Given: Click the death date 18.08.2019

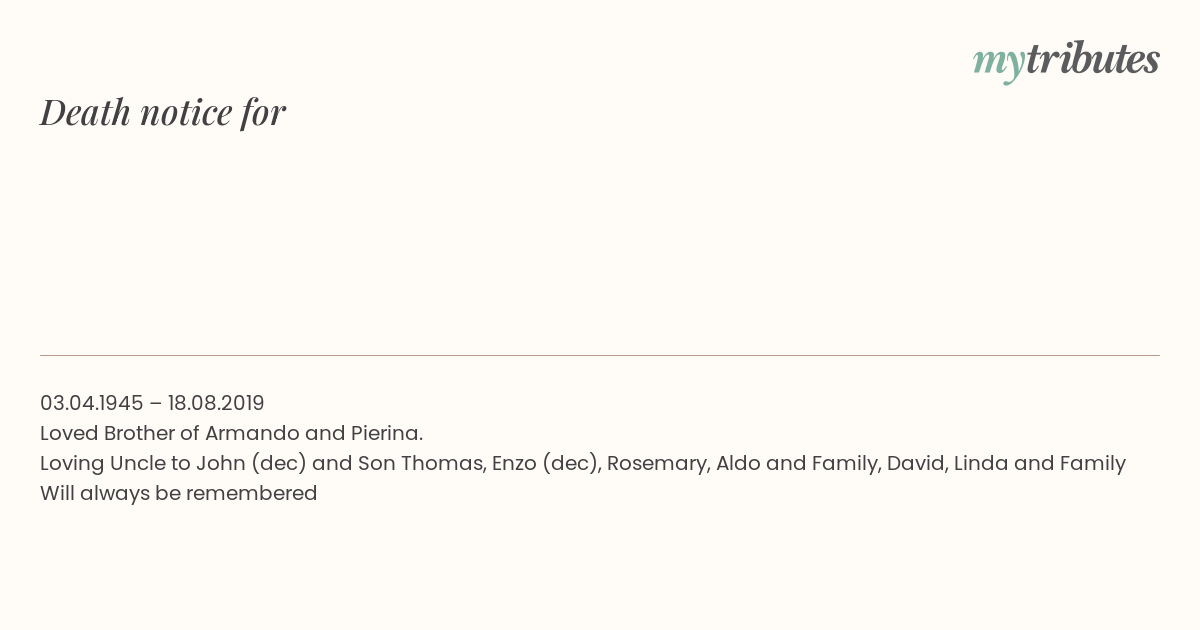Looking at the screenshot, I should (216, 403).
